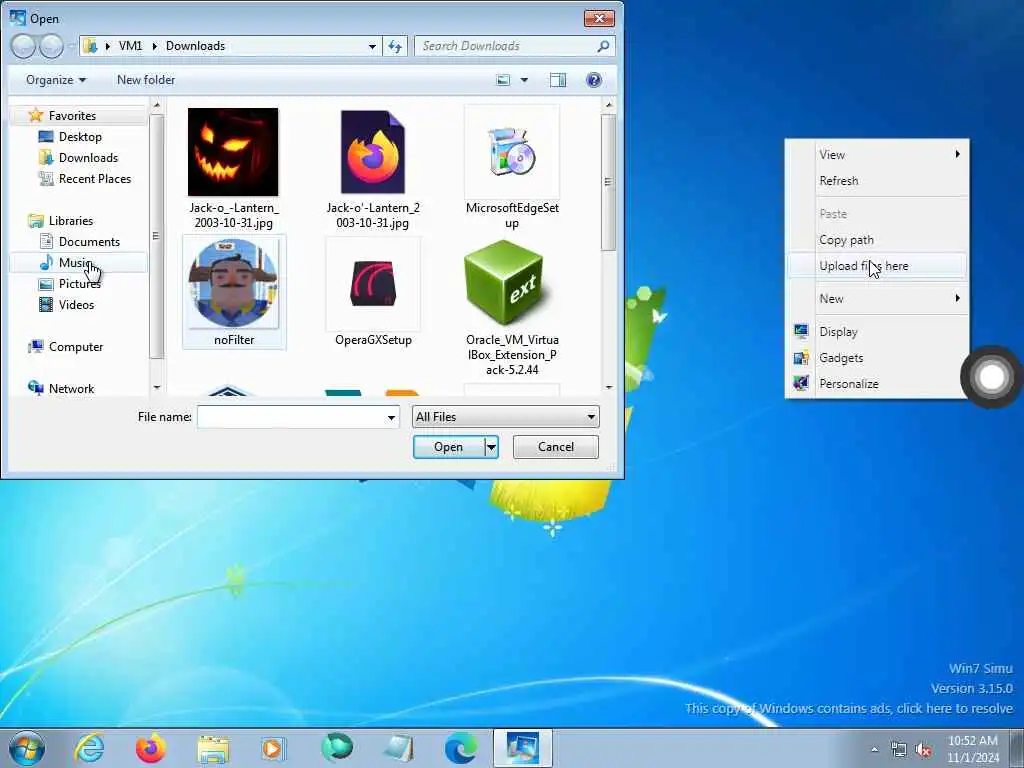
Task: Click into the File name field
Action: pyautogui.click(x=292, y=417)
